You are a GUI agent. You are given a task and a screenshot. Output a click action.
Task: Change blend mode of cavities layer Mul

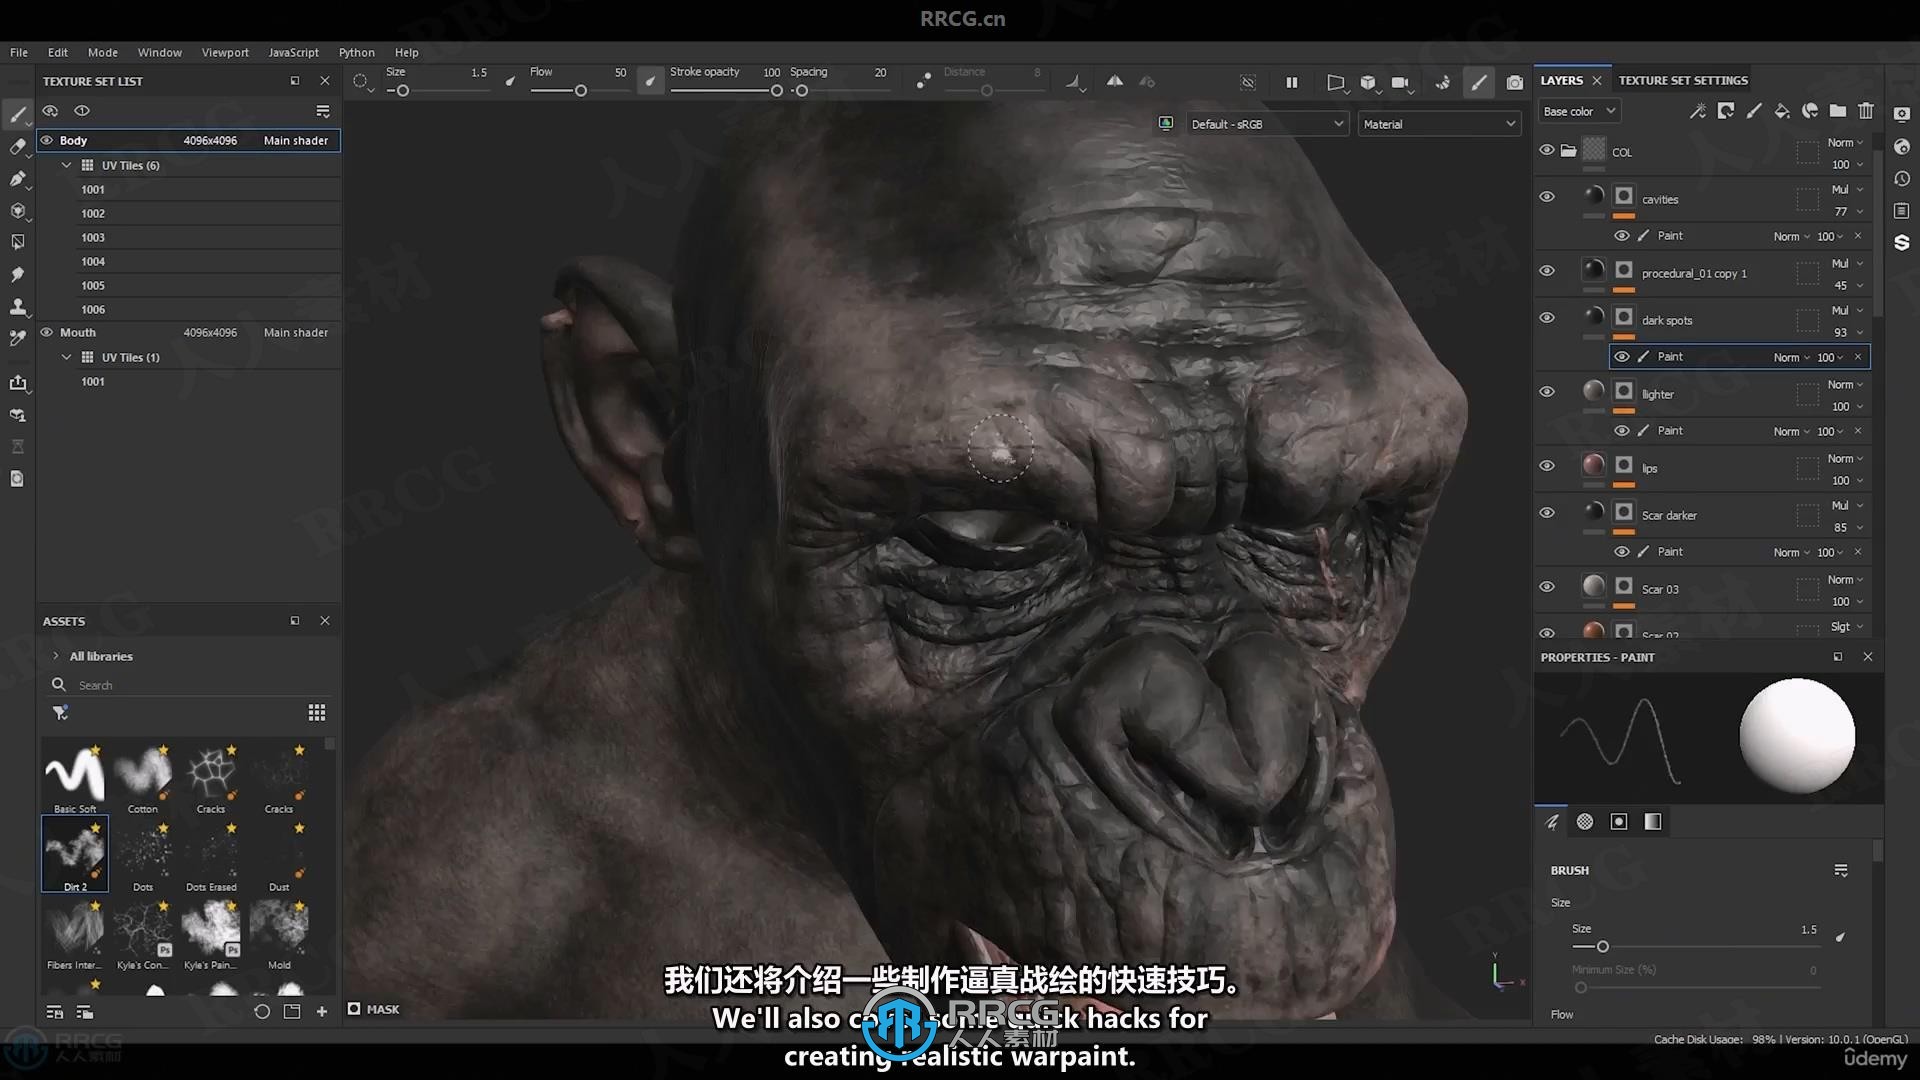pos(1846,189)
